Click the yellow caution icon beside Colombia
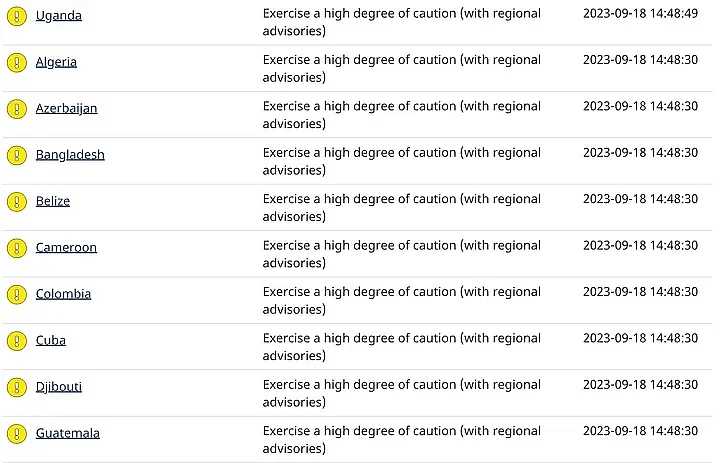This screenshot has height=463, width=720. [x=16, y=294]
